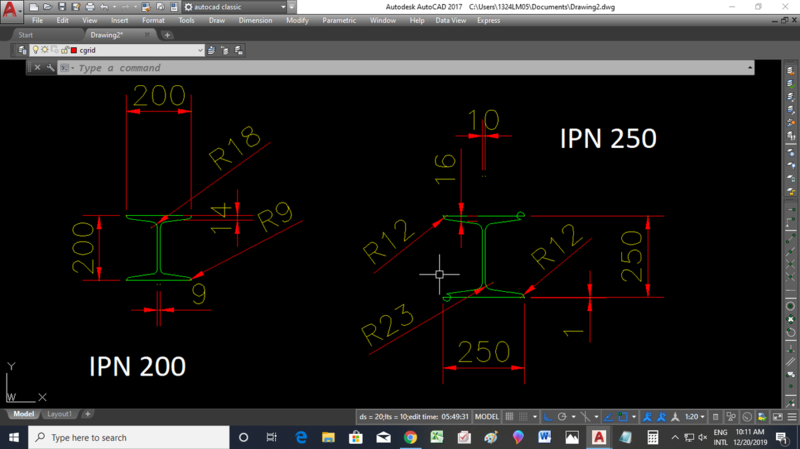
Task: Select Perpendicular object snap icon in right toolbar
Action: point(790,349)
